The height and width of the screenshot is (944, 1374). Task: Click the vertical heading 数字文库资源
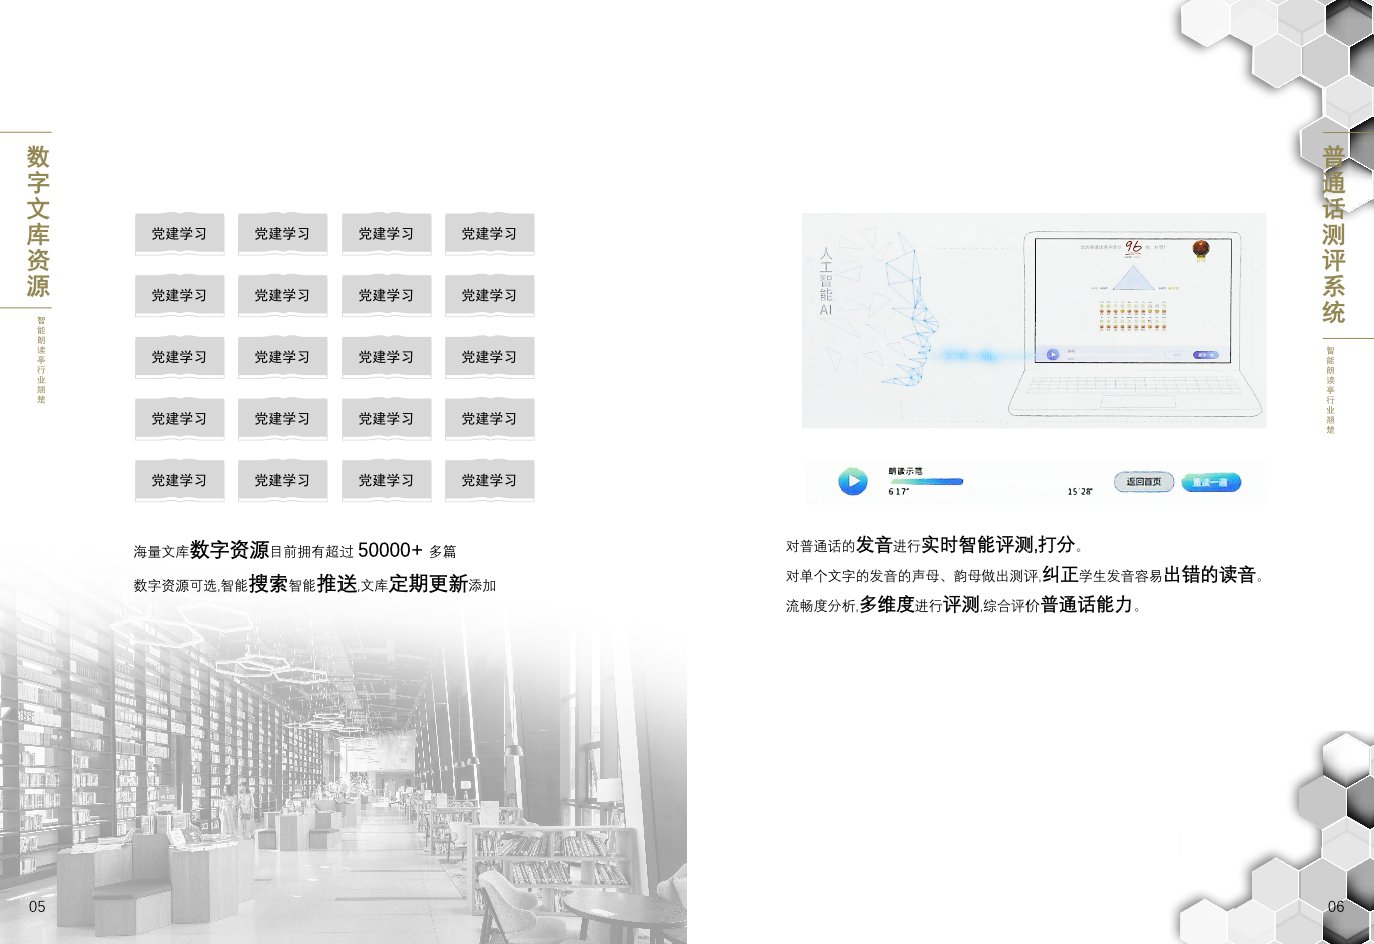38,221
